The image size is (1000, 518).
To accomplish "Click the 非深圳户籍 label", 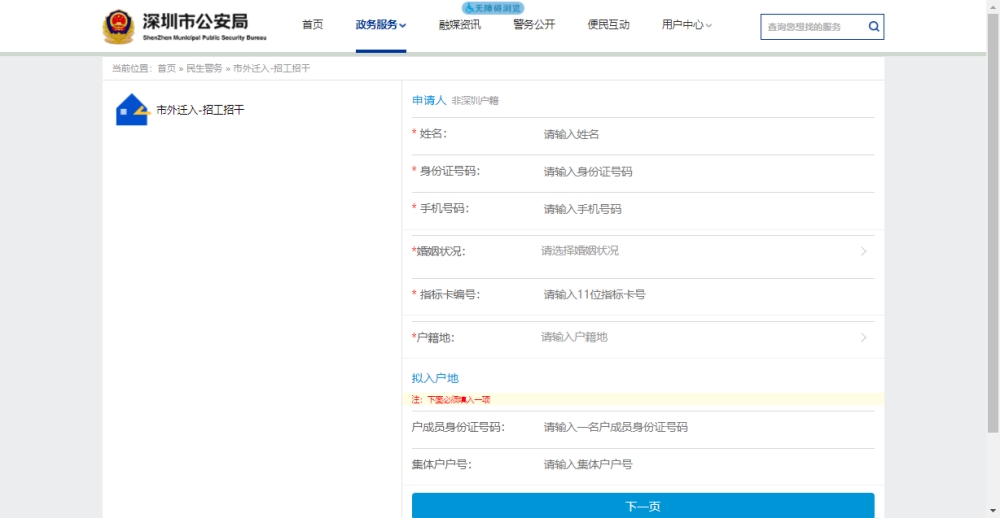I will tap(475, 101).
